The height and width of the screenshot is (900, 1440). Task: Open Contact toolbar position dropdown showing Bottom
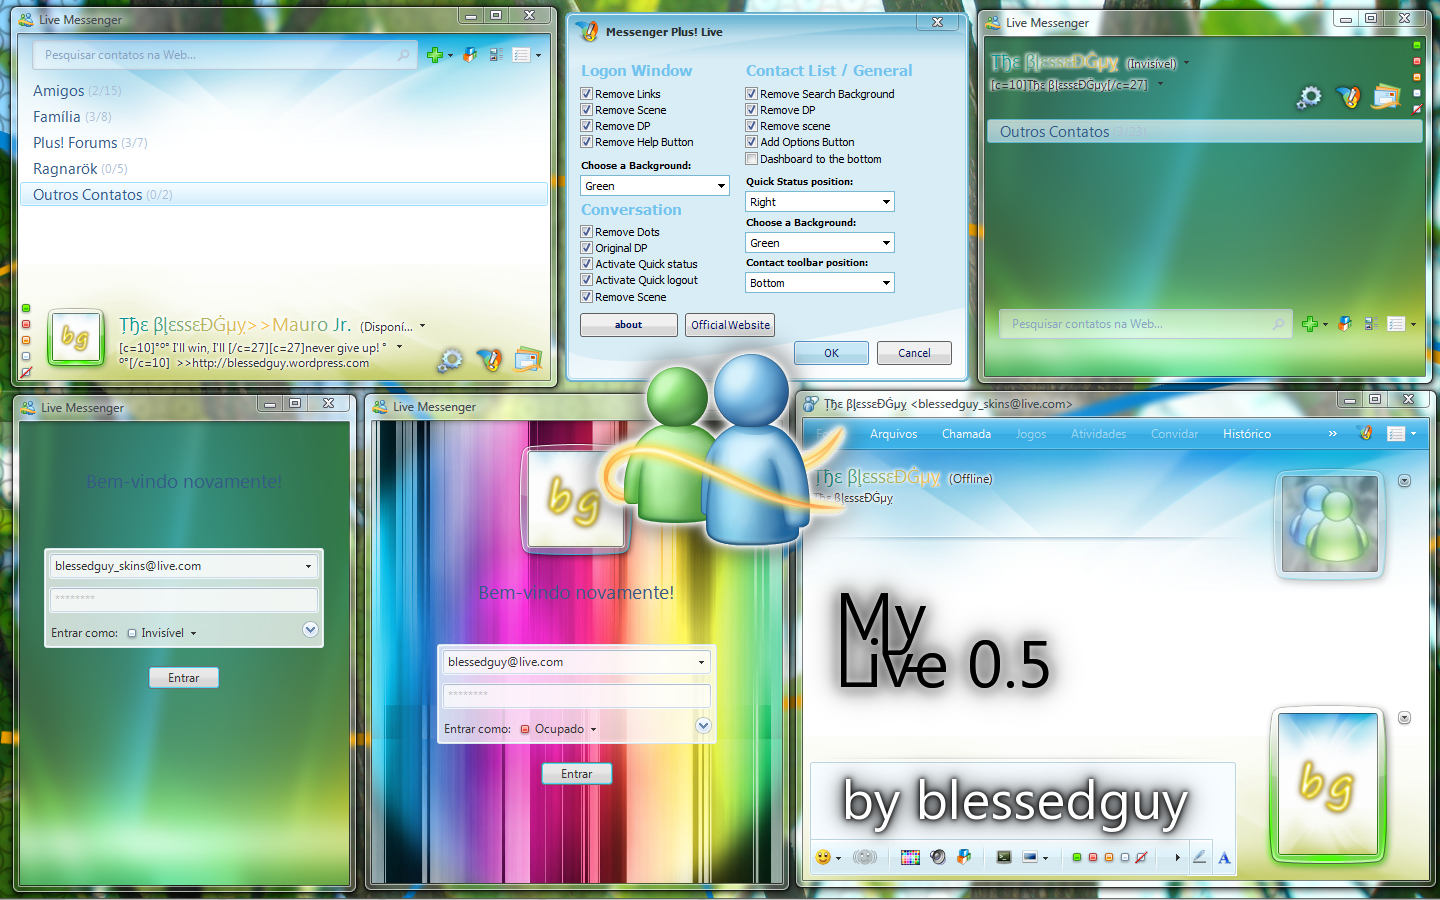coord(820,283)
